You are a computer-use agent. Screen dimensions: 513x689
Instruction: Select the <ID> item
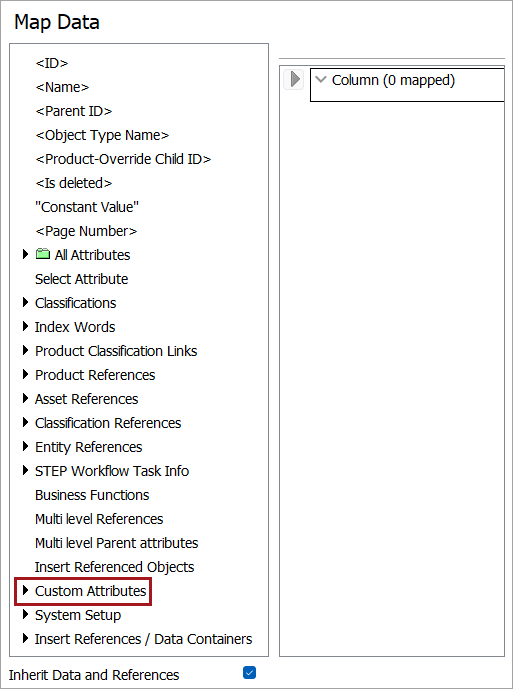pyautogui.click(x=51, y=63)
